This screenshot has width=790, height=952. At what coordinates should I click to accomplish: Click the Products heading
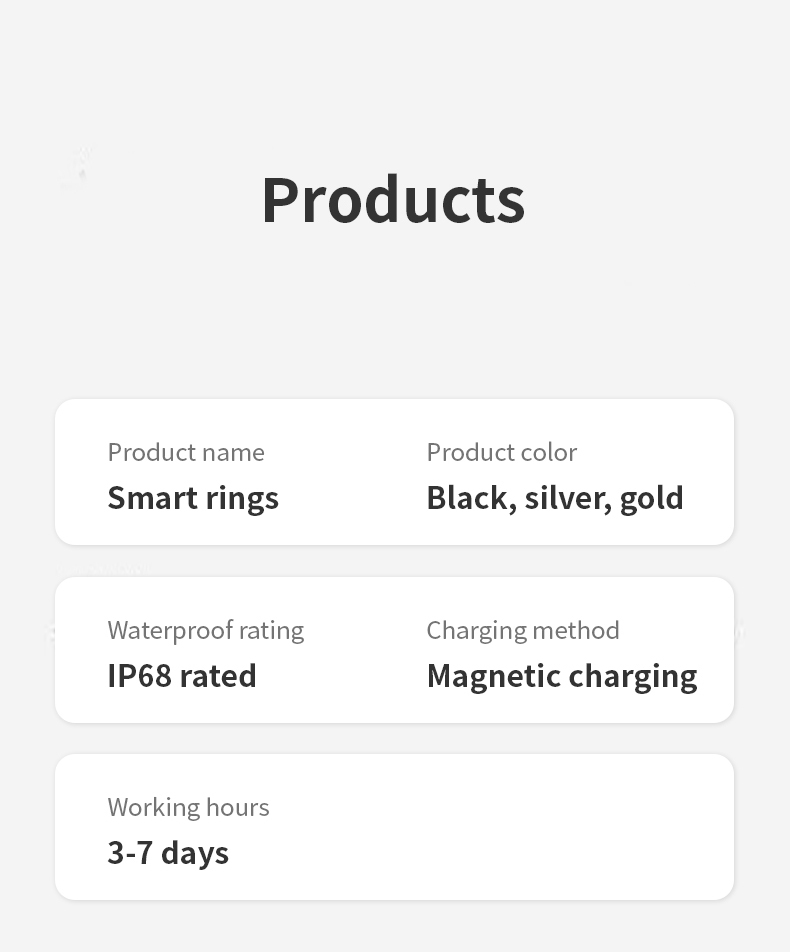point(393,200)
